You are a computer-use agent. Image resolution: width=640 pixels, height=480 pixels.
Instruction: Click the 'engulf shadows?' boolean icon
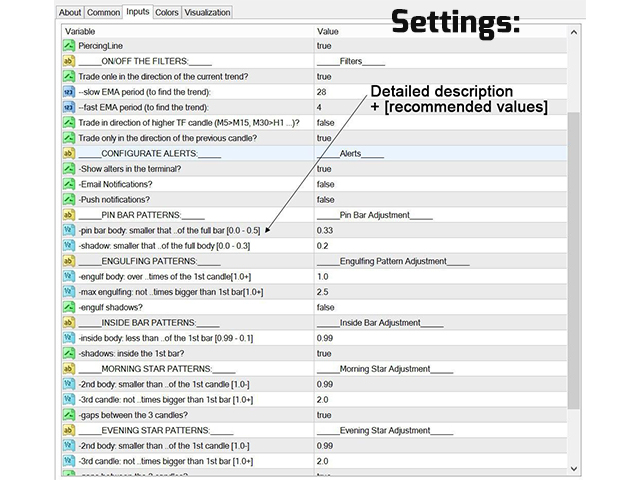(69, 307)
